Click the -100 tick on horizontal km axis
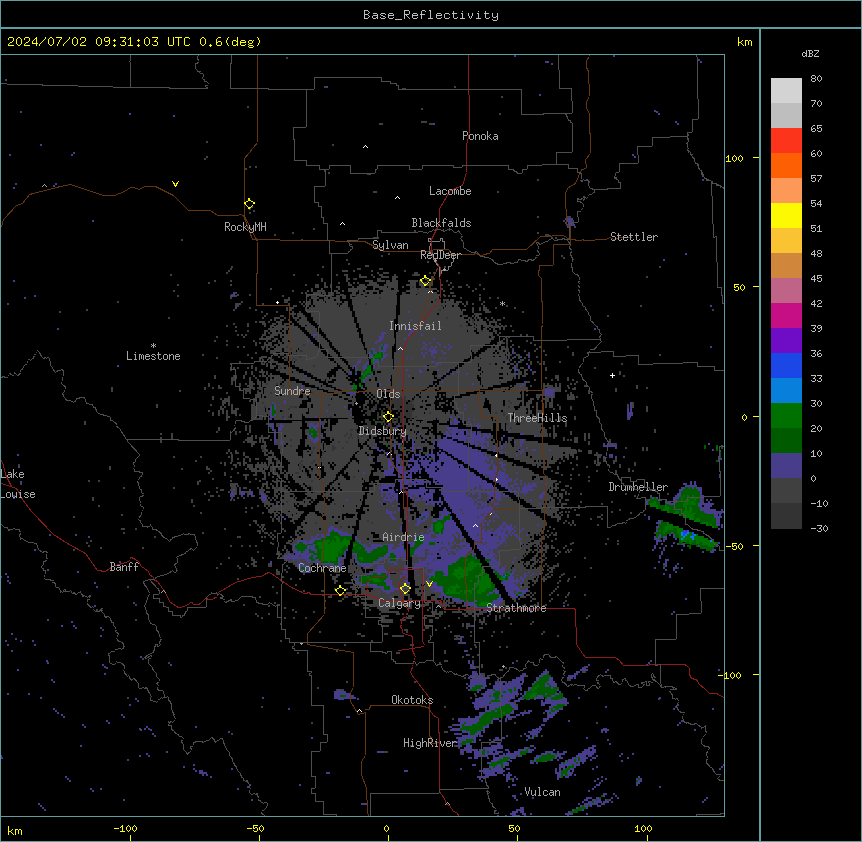 click(125, 829)
